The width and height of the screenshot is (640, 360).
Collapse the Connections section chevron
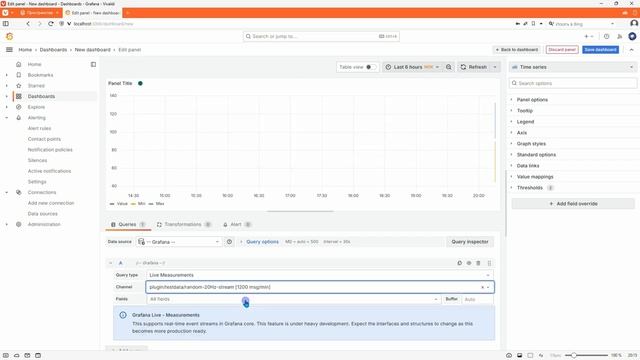[7, 192]
